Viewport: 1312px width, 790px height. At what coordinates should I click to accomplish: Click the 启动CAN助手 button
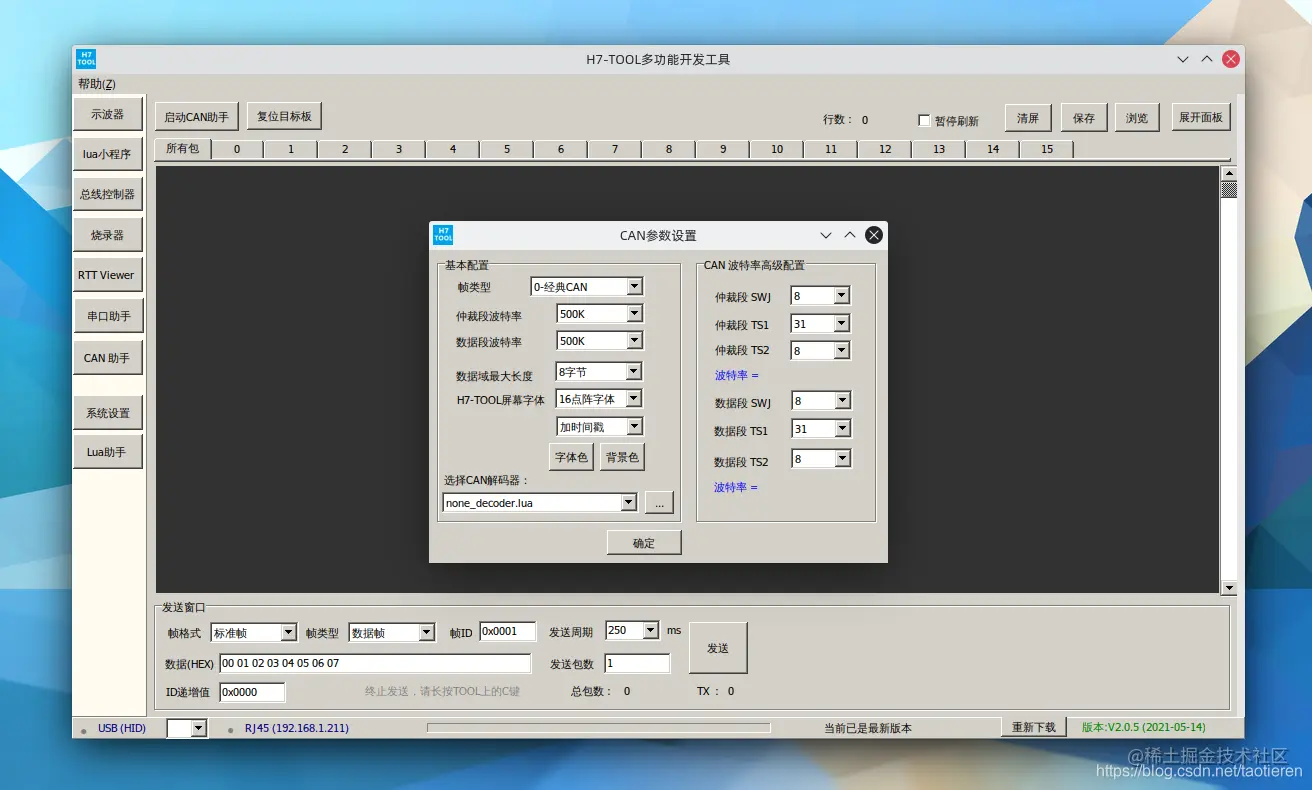196,117
